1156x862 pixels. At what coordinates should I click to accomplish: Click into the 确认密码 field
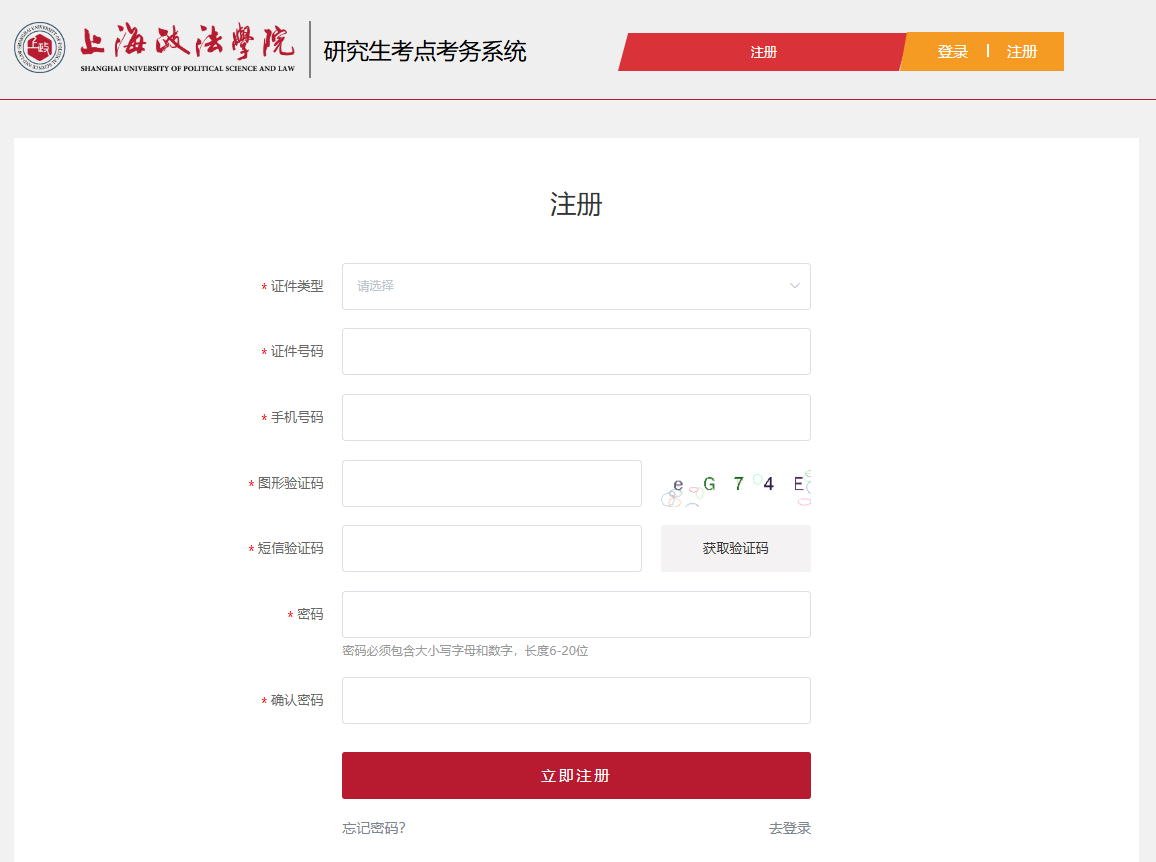point(576,700)
